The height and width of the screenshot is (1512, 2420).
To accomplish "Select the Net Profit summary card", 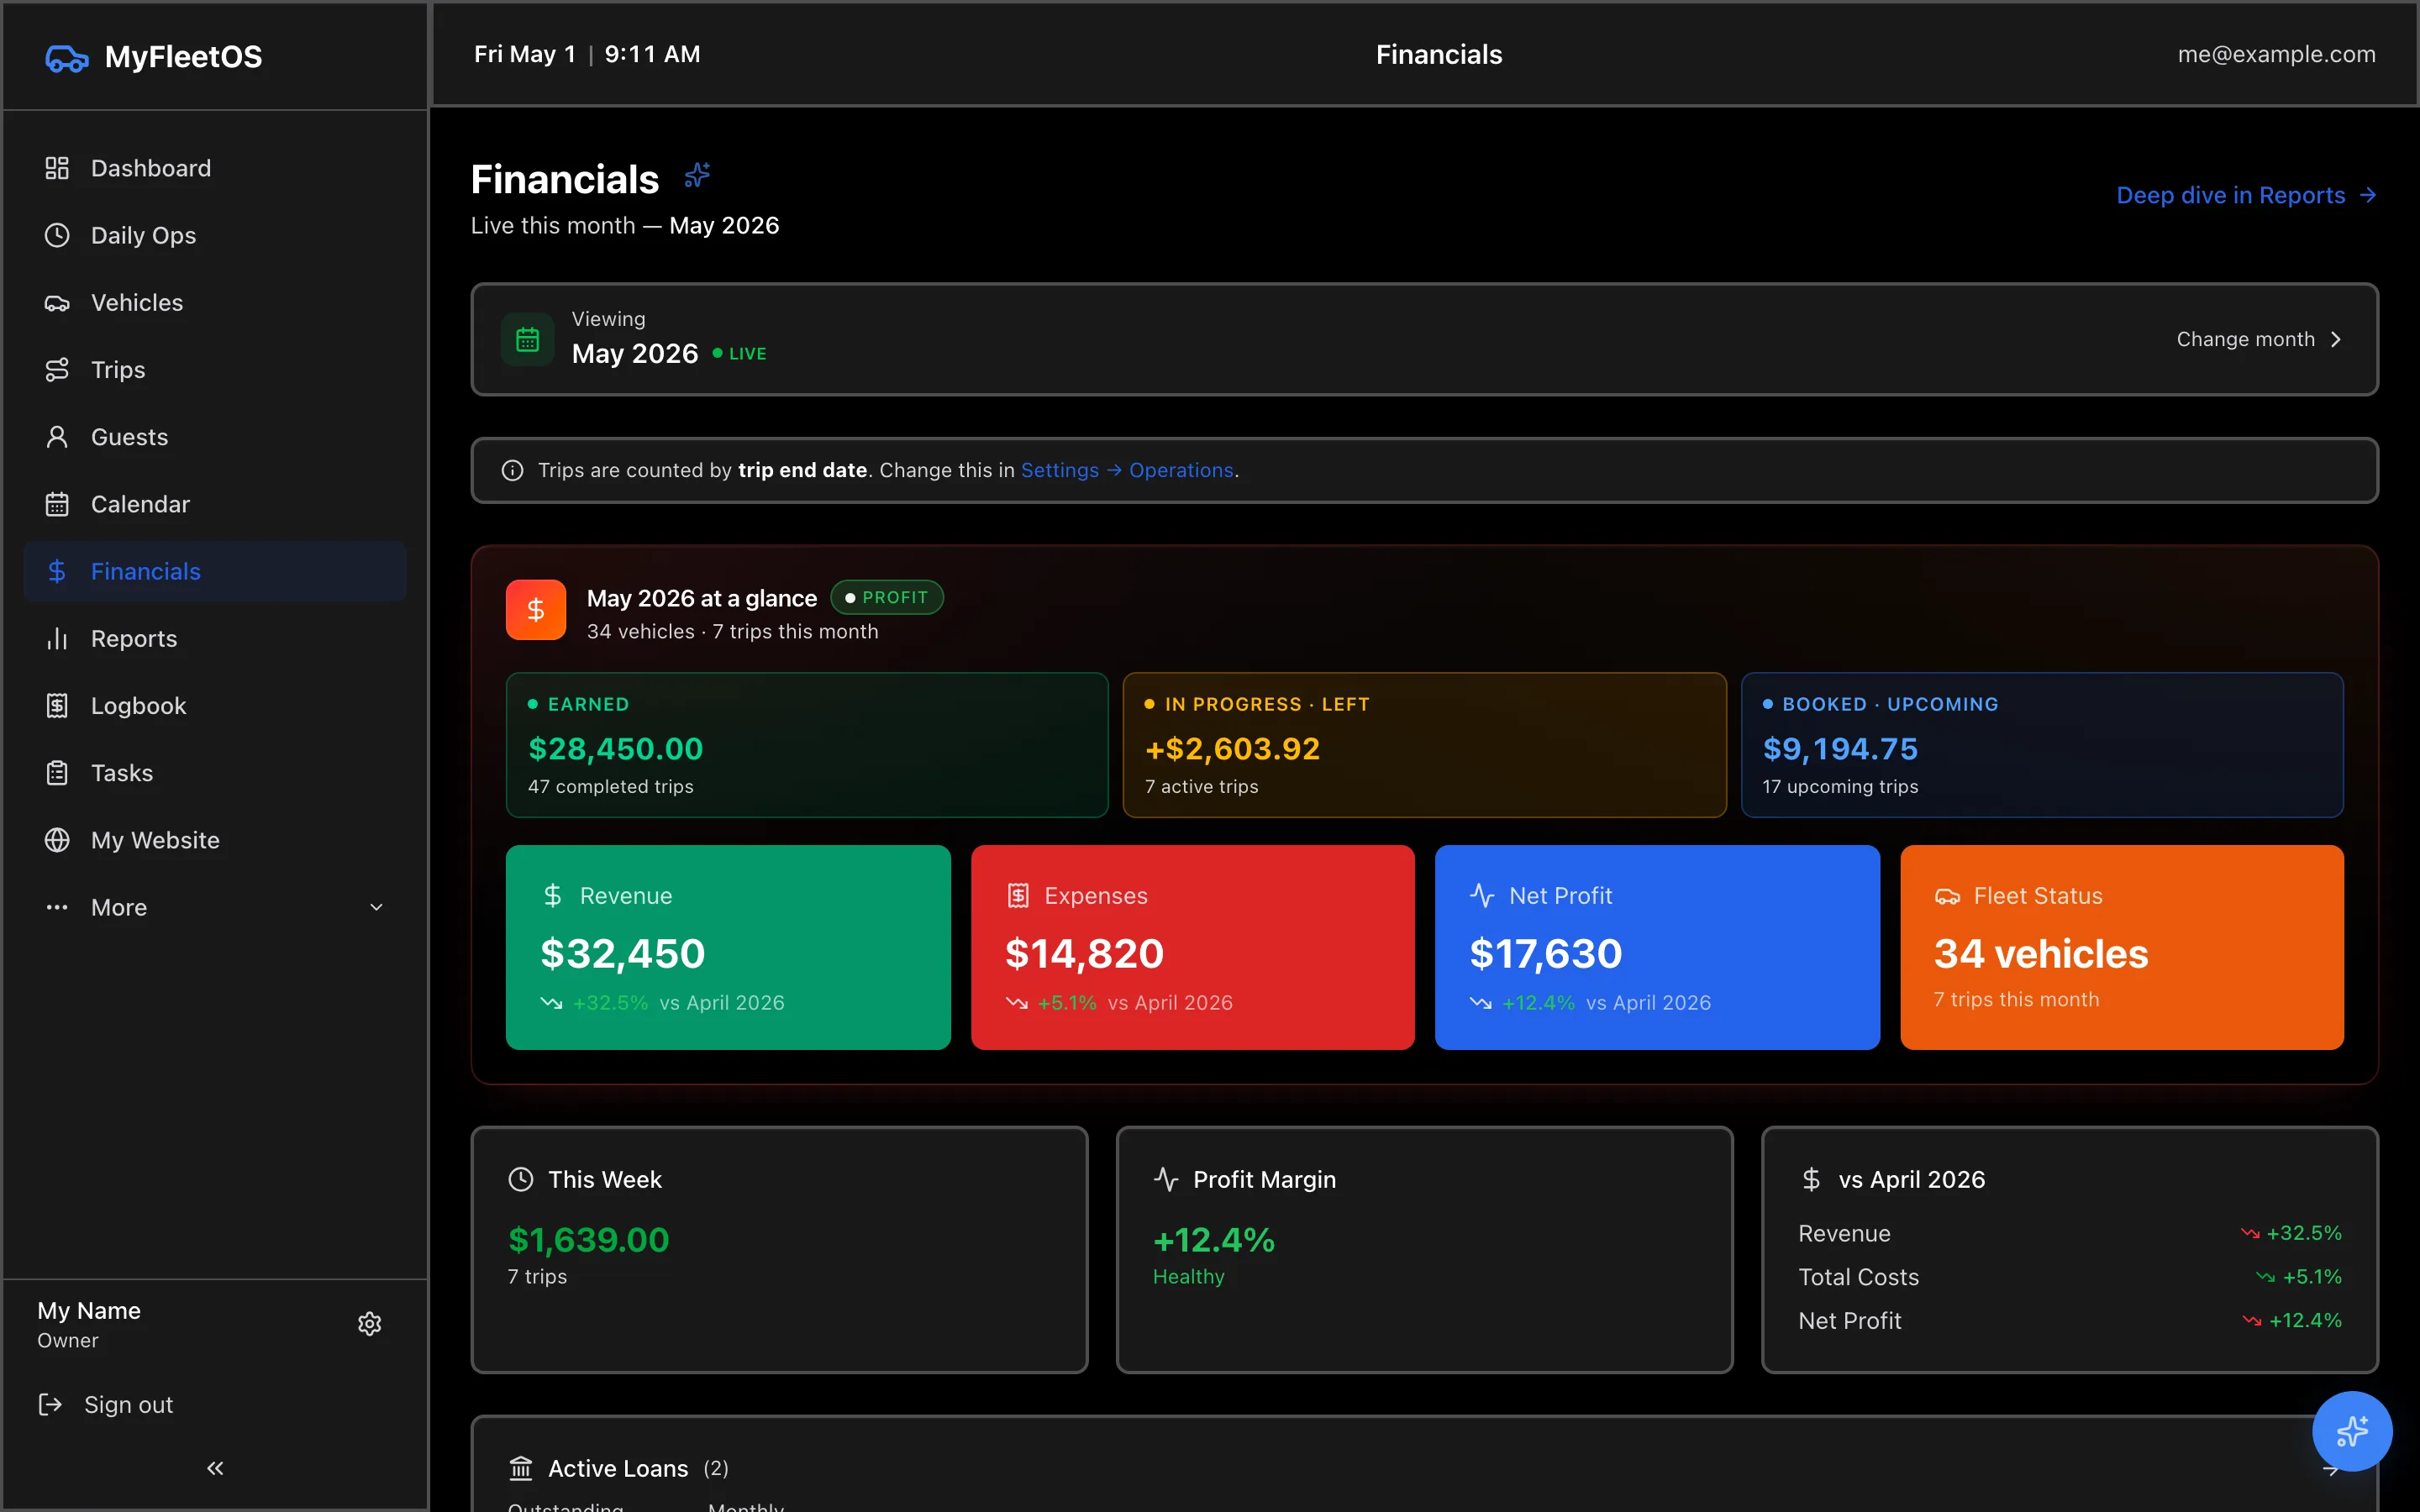I will tap(1657, 947).
